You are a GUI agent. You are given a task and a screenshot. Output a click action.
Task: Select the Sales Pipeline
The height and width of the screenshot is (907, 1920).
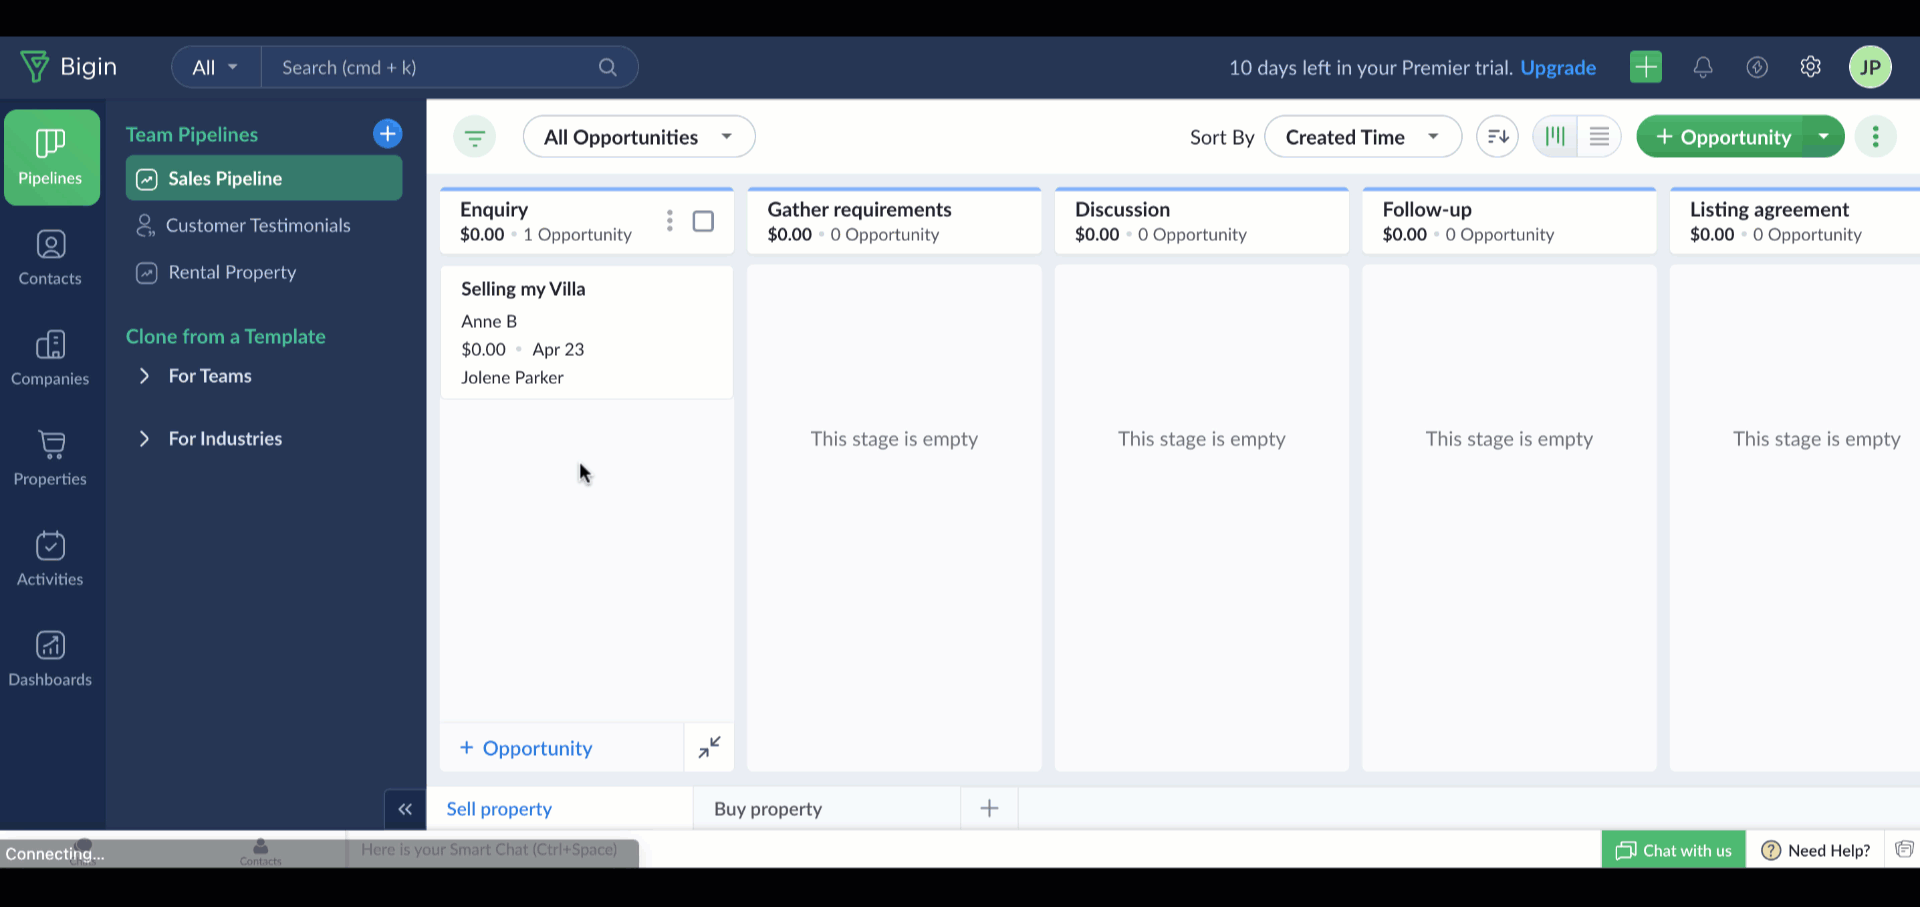tap(264, 178)
